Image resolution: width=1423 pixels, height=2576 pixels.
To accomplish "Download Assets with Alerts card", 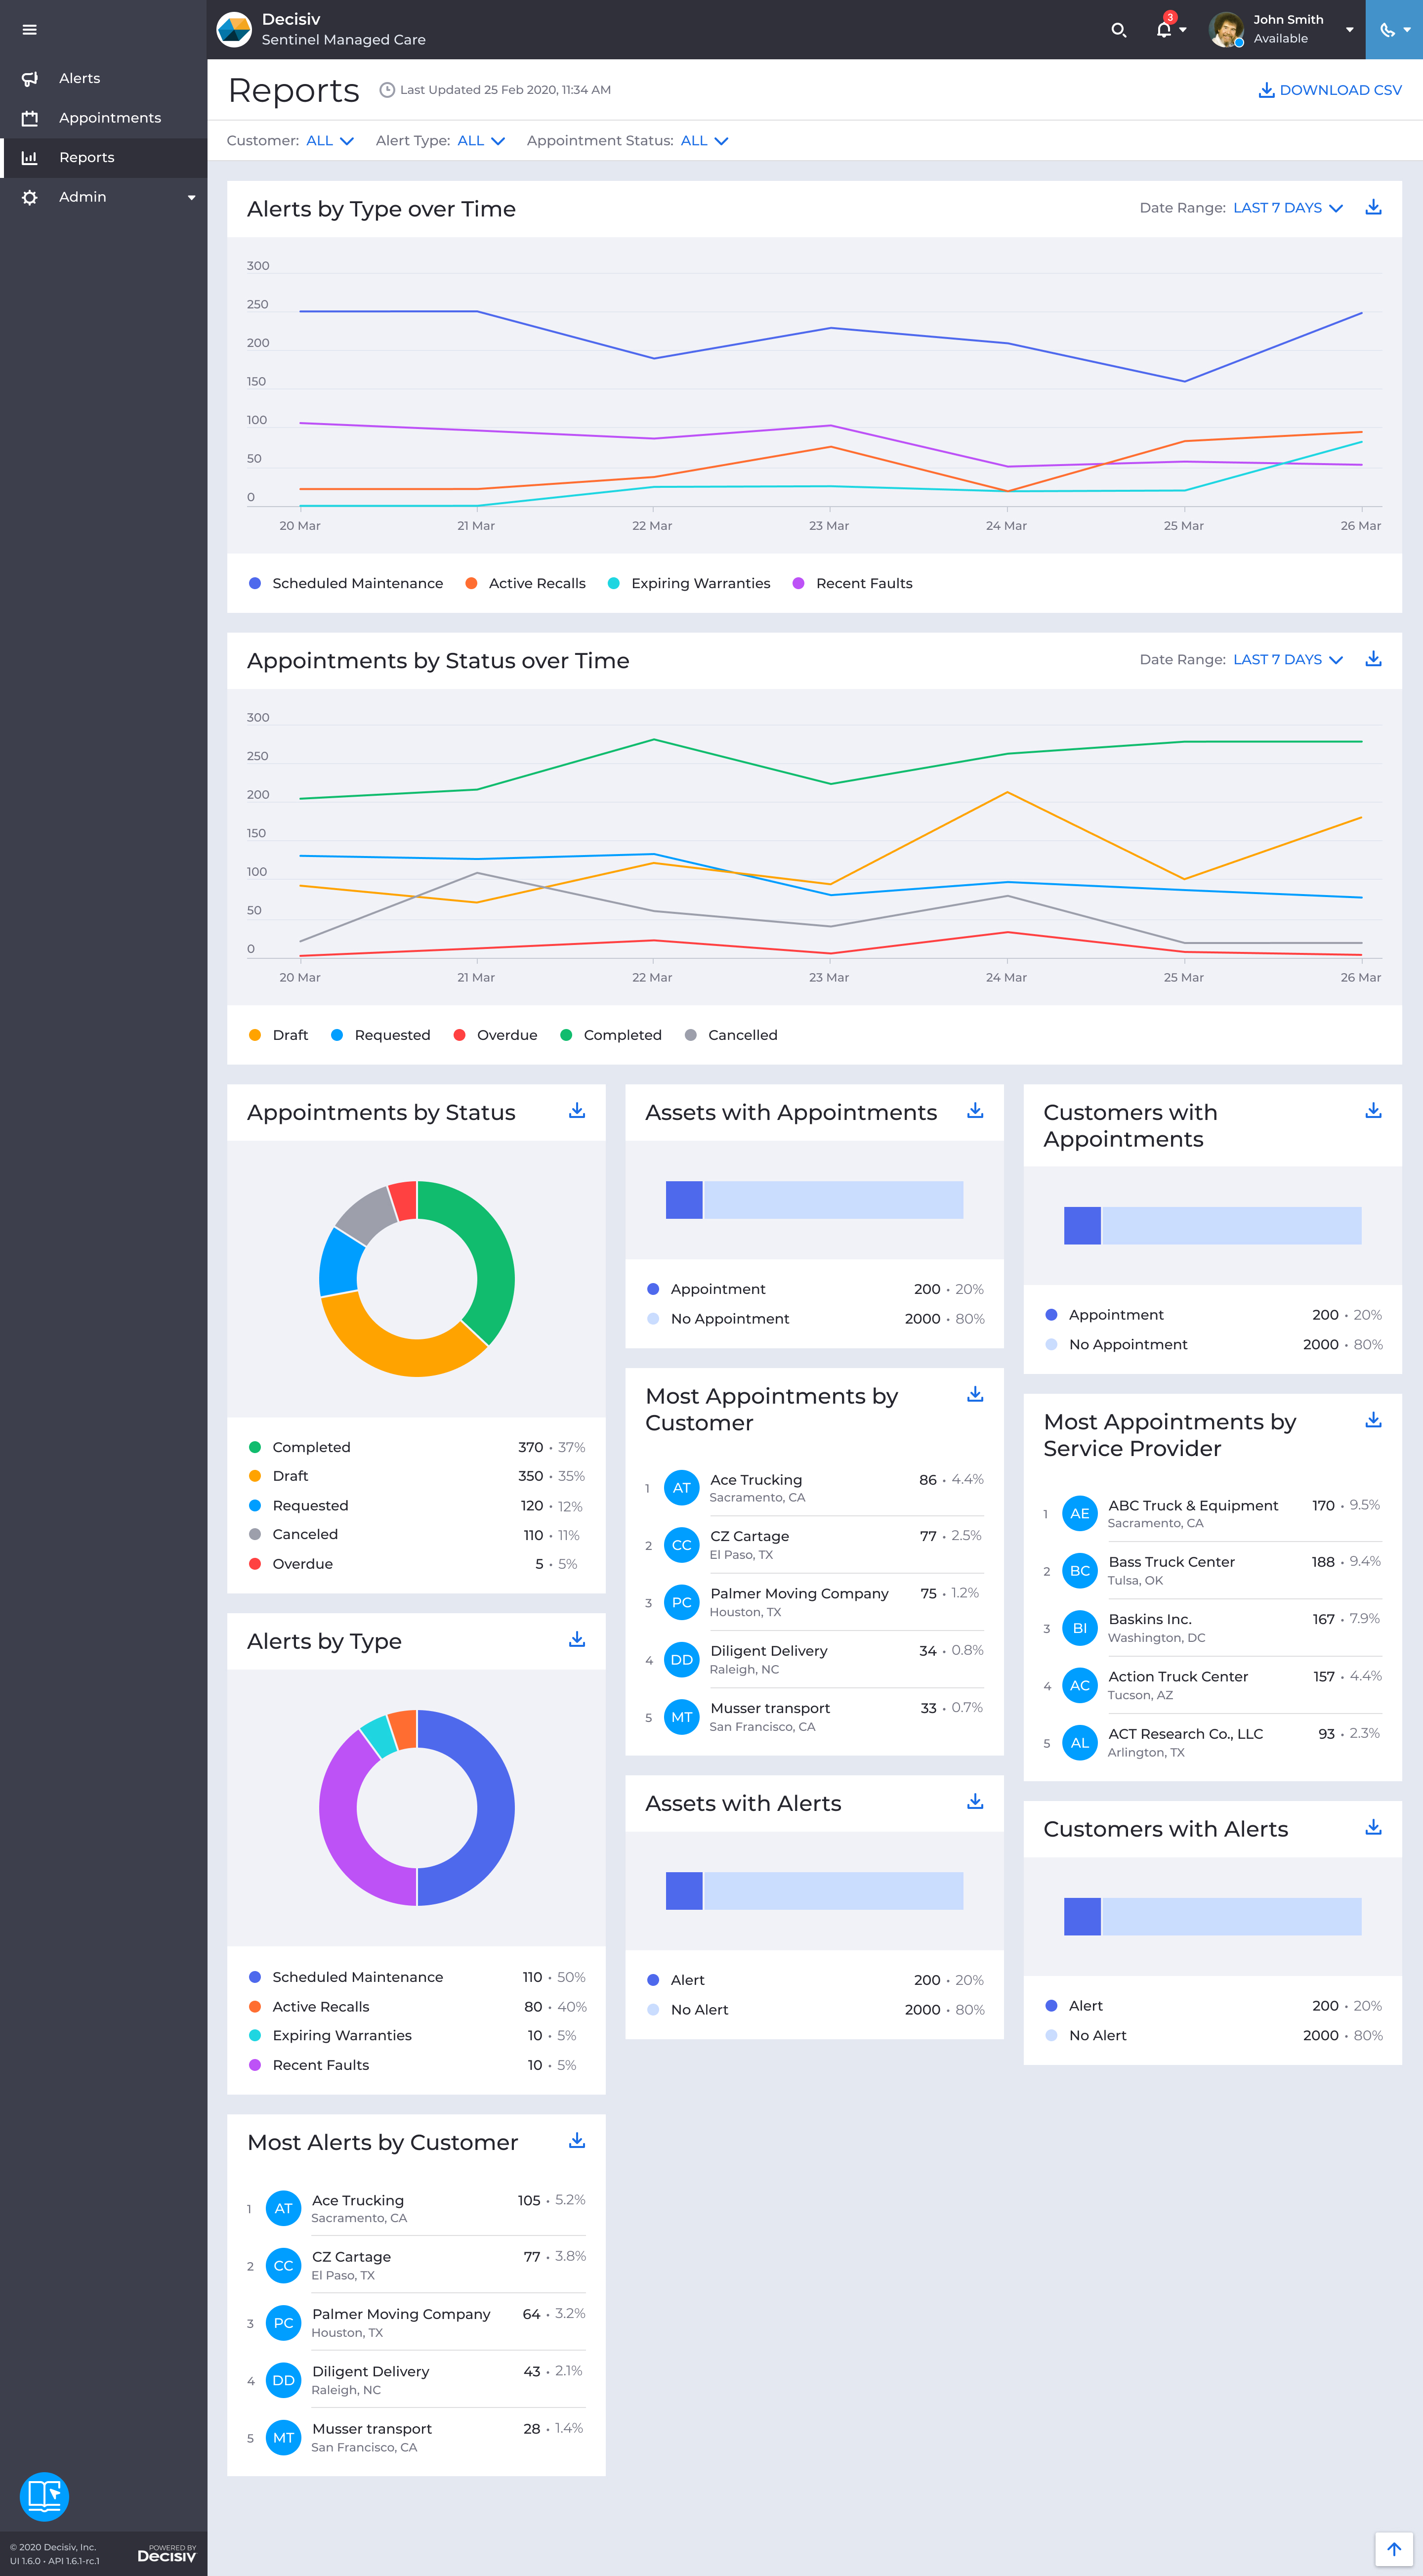I will click(975, 1801).
